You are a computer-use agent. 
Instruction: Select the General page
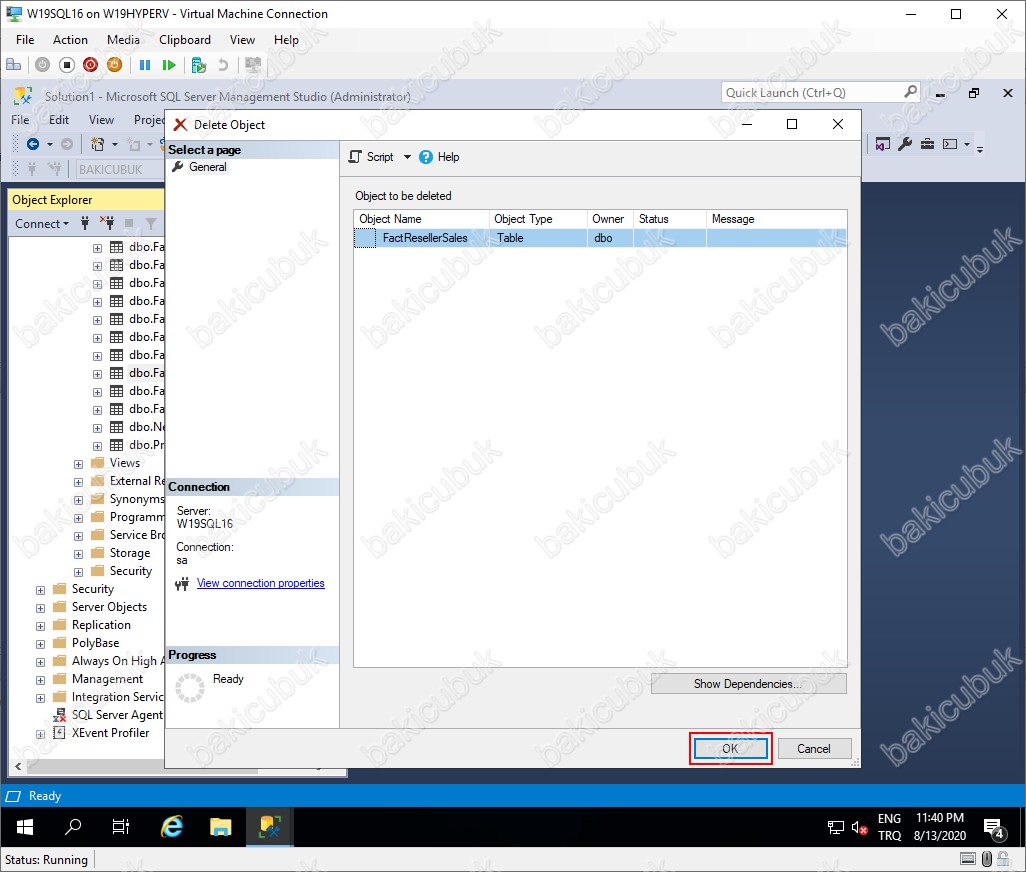pyautogui.click(x=207, y=167)
